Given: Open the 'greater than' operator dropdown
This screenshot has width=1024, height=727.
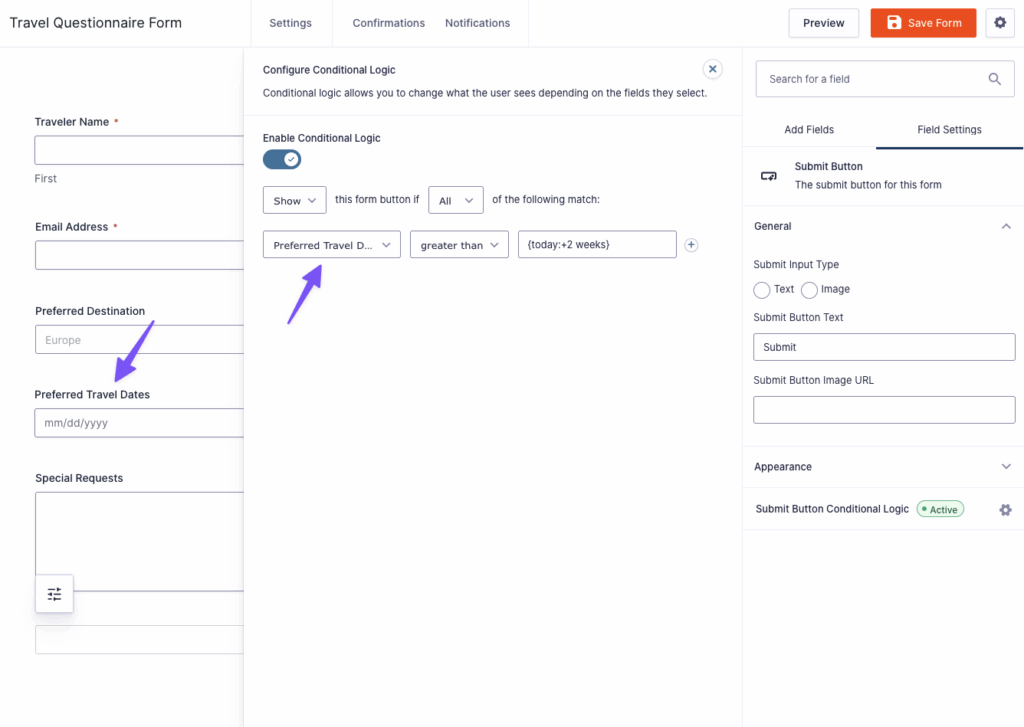Looking at the screenshot, I should 459,244.
